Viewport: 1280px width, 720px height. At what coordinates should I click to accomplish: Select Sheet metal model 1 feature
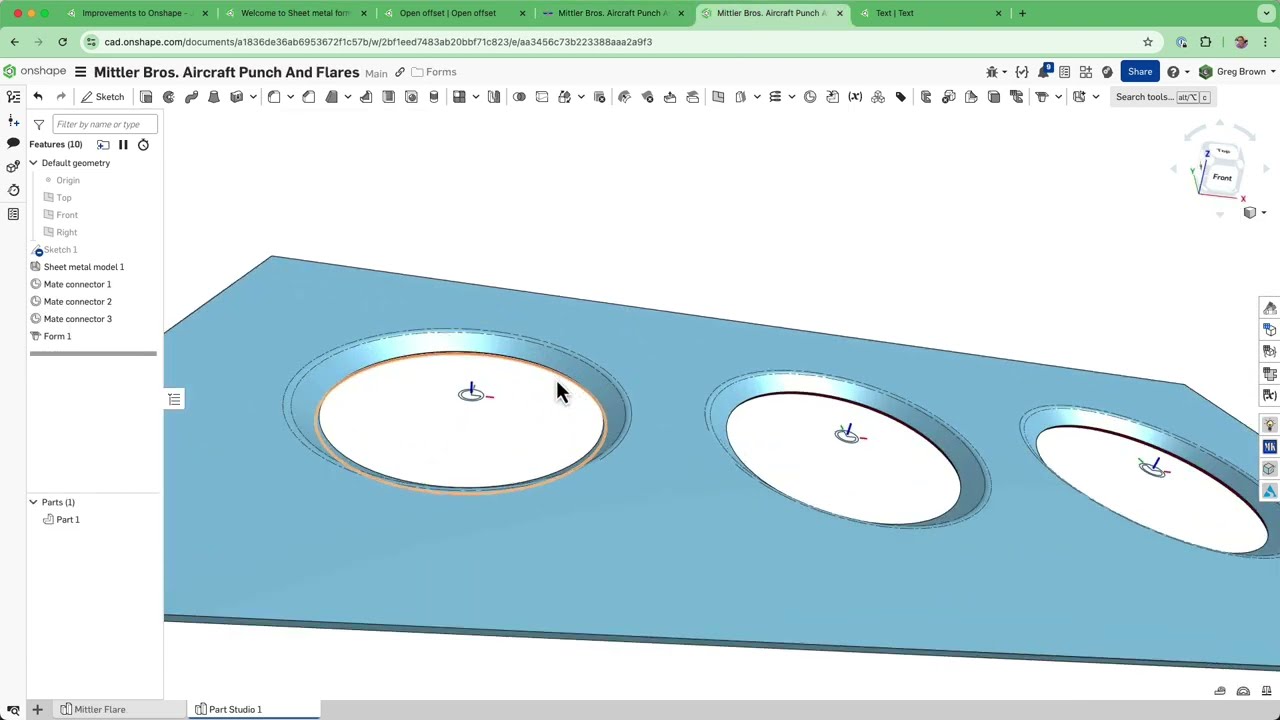83,267
